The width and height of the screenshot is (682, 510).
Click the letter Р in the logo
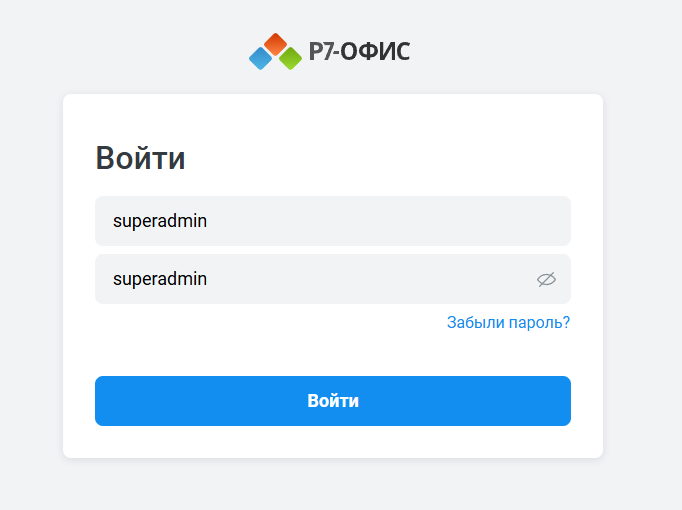click(316, 52)
